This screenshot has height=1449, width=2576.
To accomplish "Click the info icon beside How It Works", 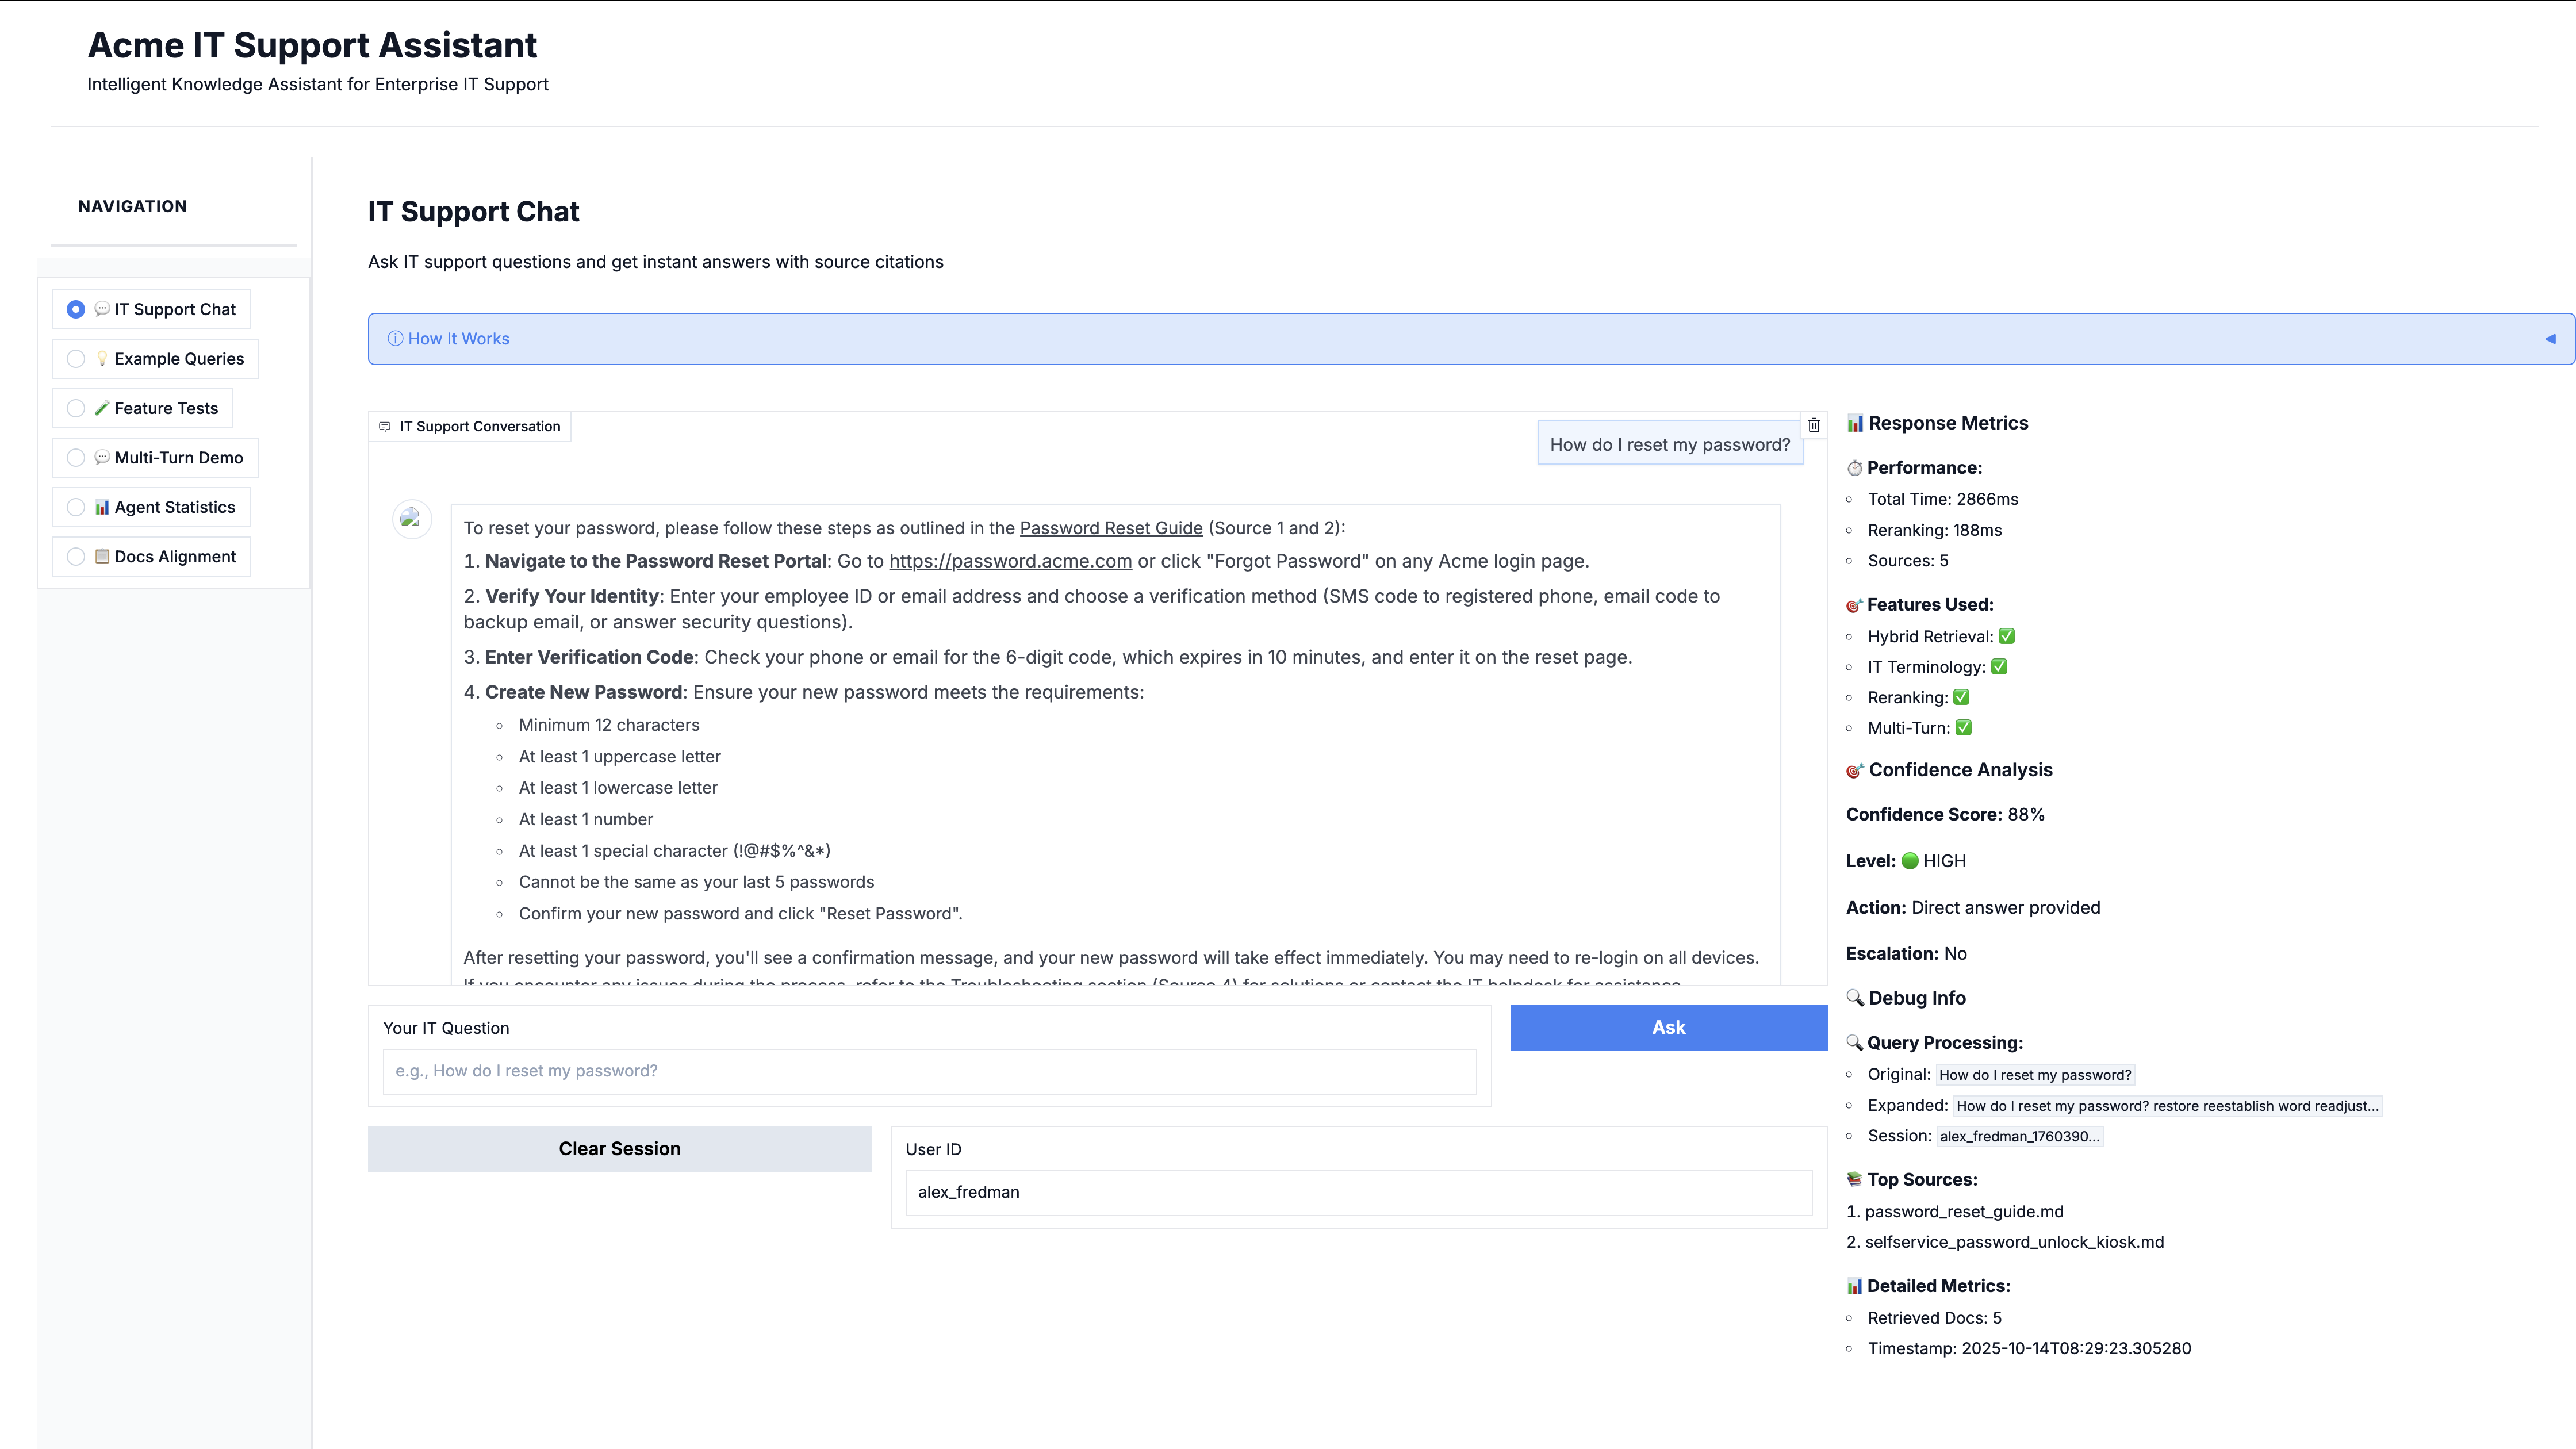I will (x=395, y=339).
